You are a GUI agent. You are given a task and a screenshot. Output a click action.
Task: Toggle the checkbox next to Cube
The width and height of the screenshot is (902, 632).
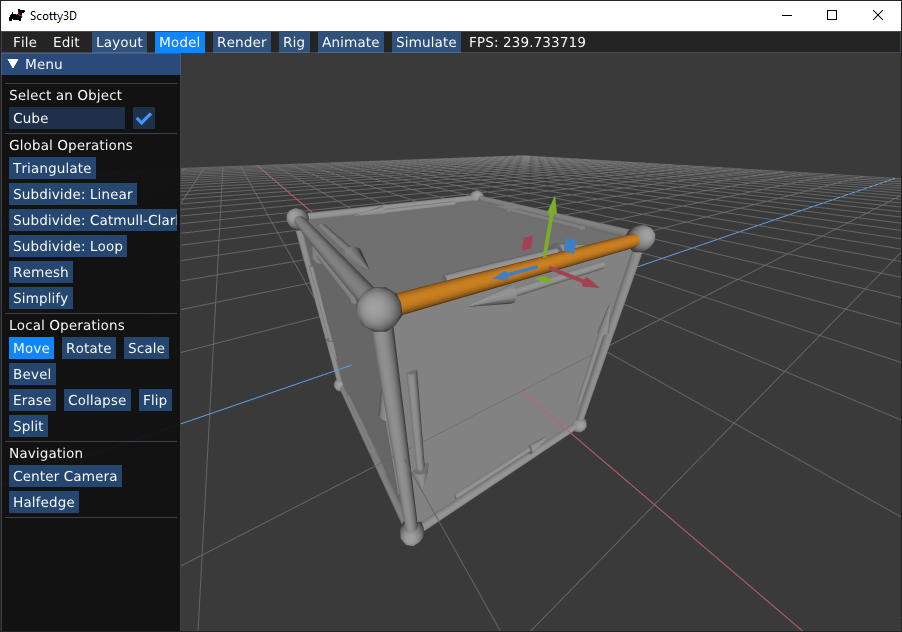144,118
